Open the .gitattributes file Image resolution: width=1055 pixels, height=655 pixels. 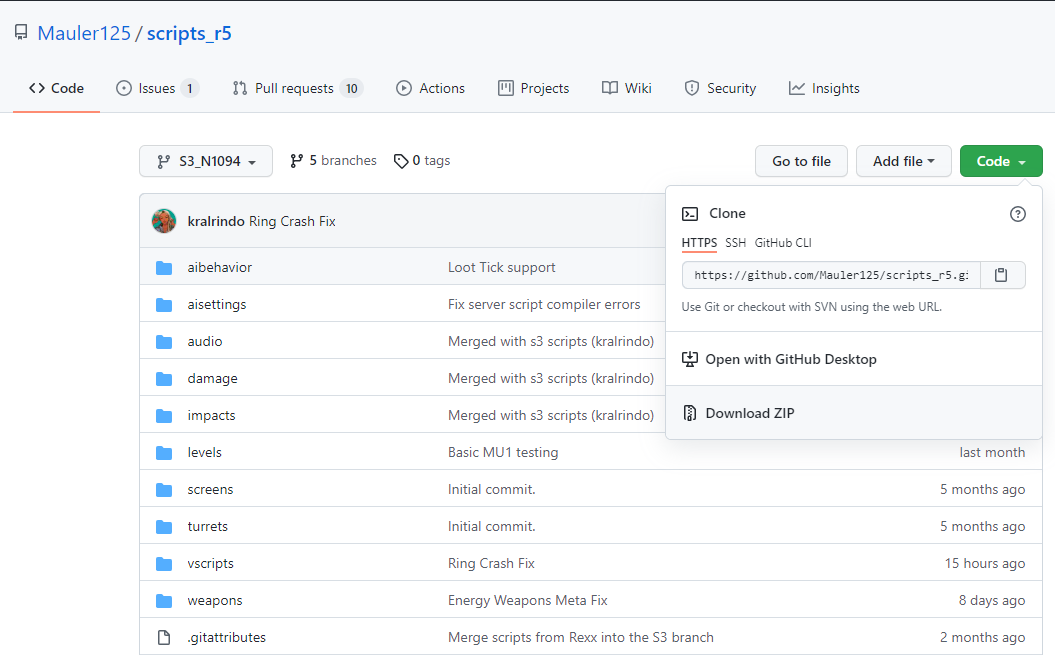click(x=226, y=637)
